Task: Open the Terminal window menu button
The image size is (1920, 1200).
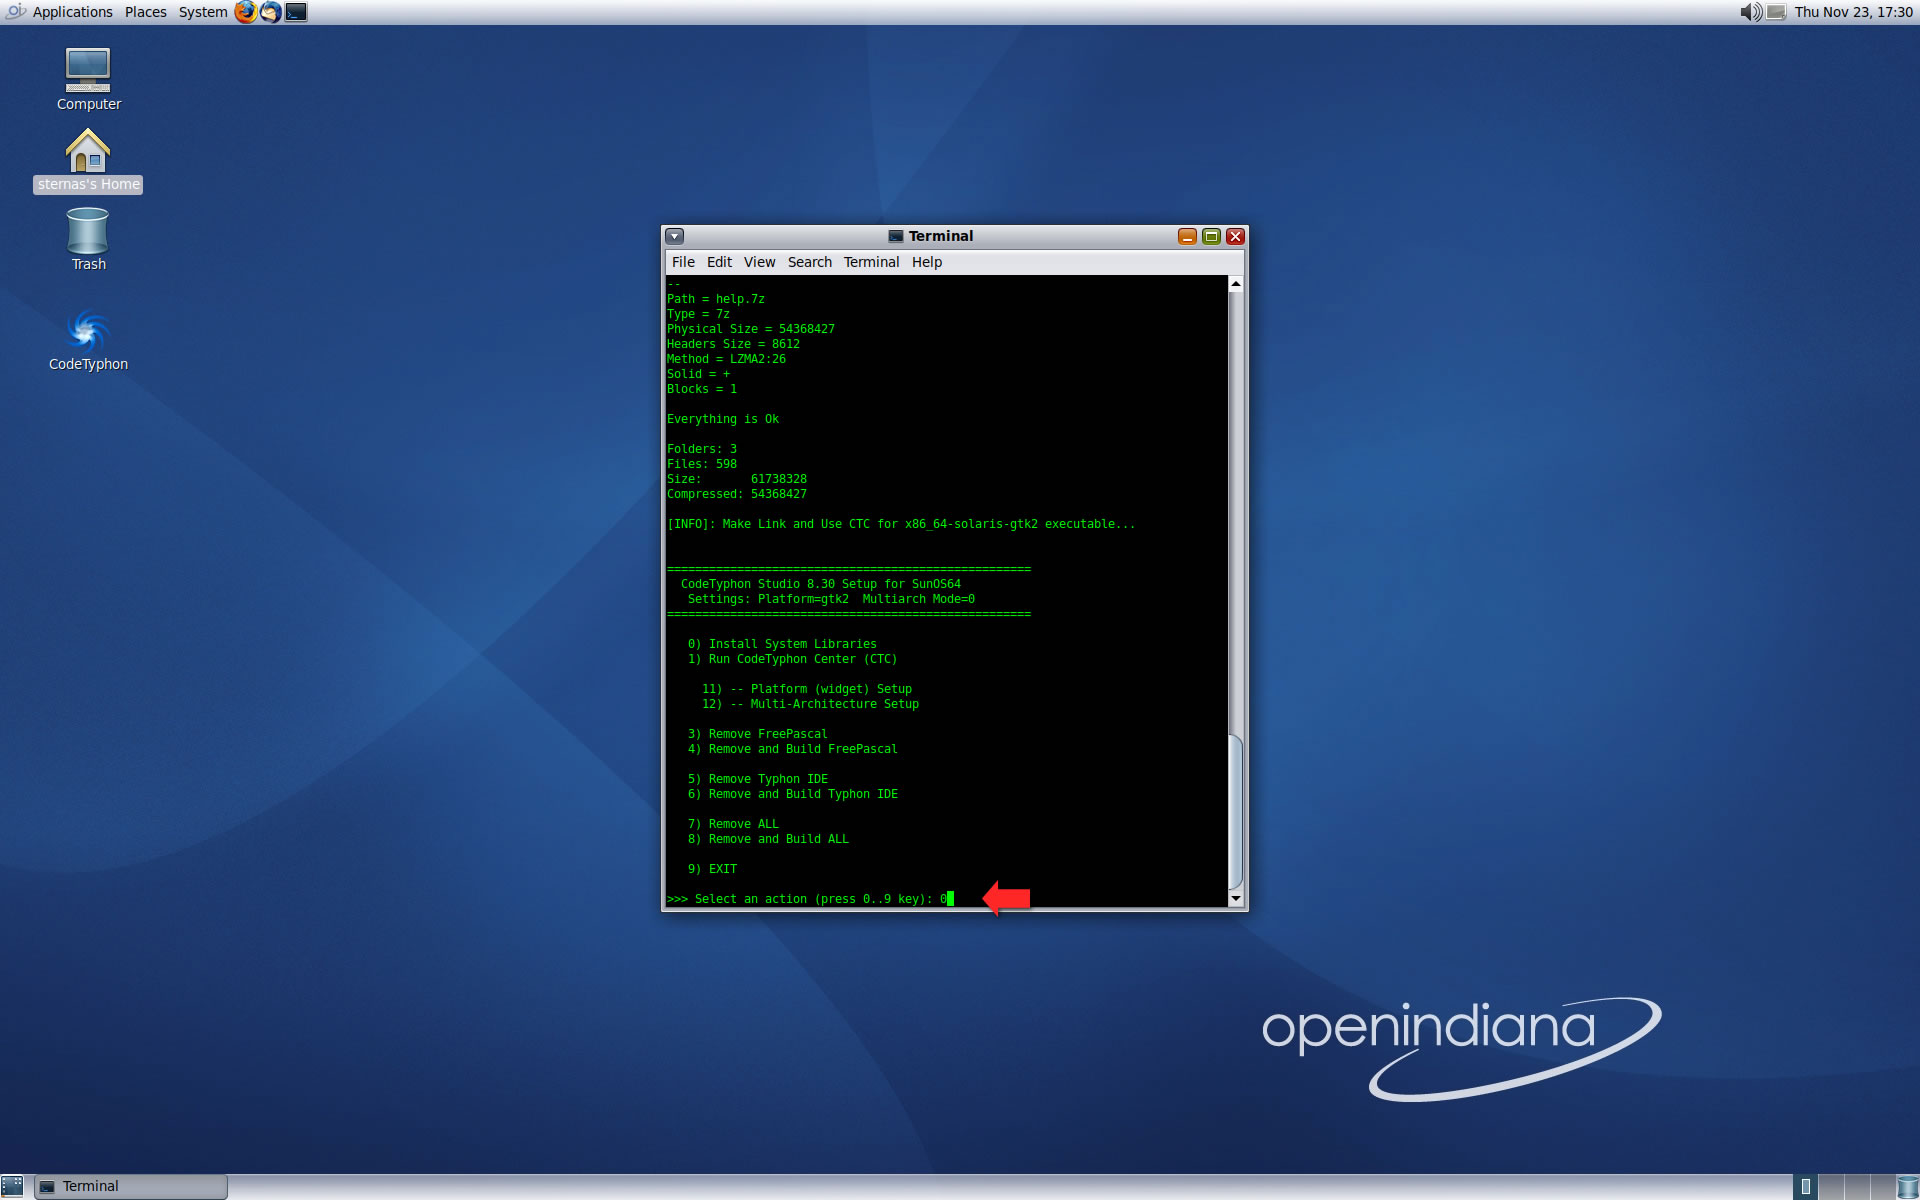Action: pos(675,236)
